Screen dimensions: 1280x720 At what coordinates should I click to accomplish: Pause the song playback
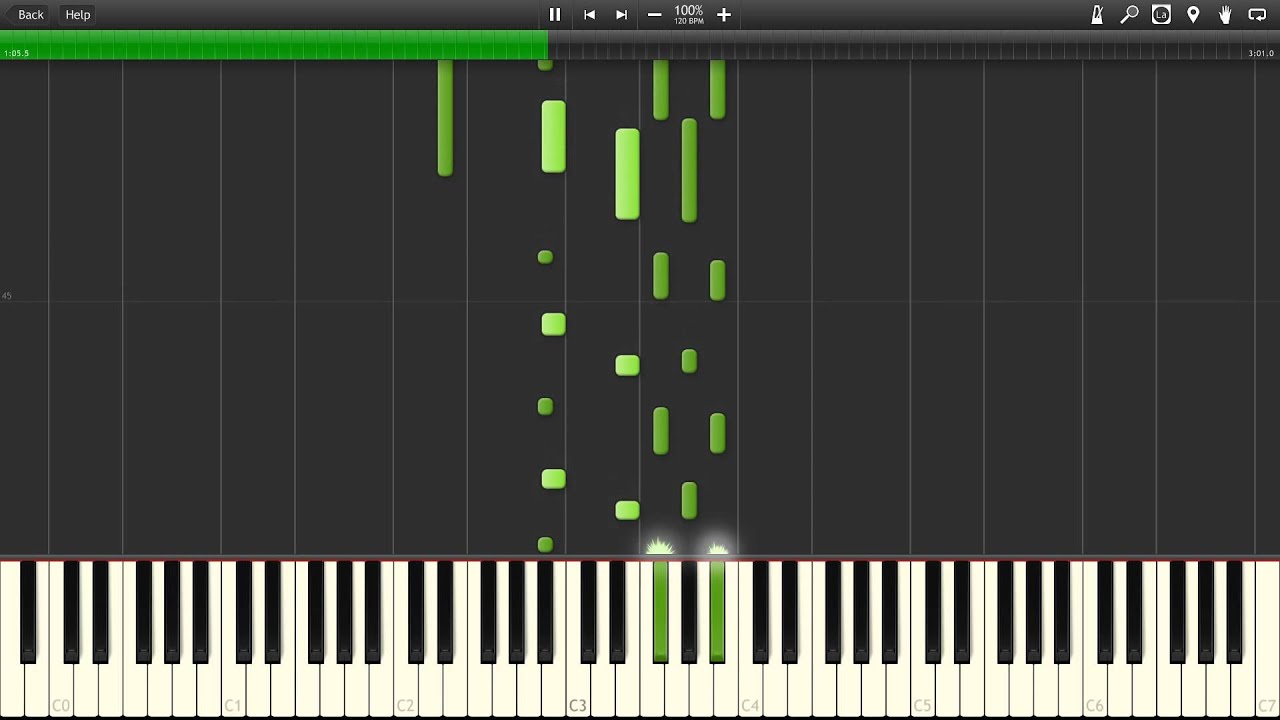555,15
